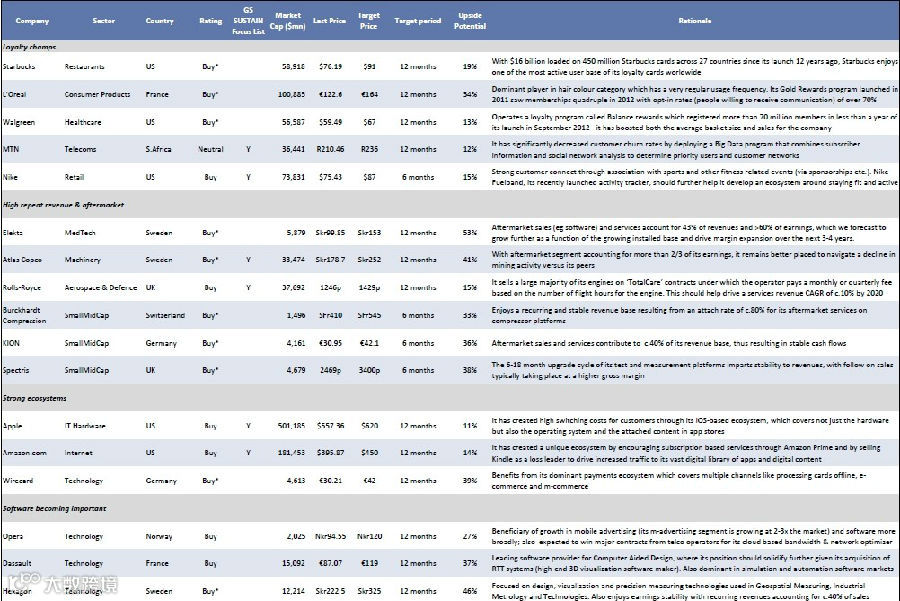Select the MTN company cell

pos(10,149)
